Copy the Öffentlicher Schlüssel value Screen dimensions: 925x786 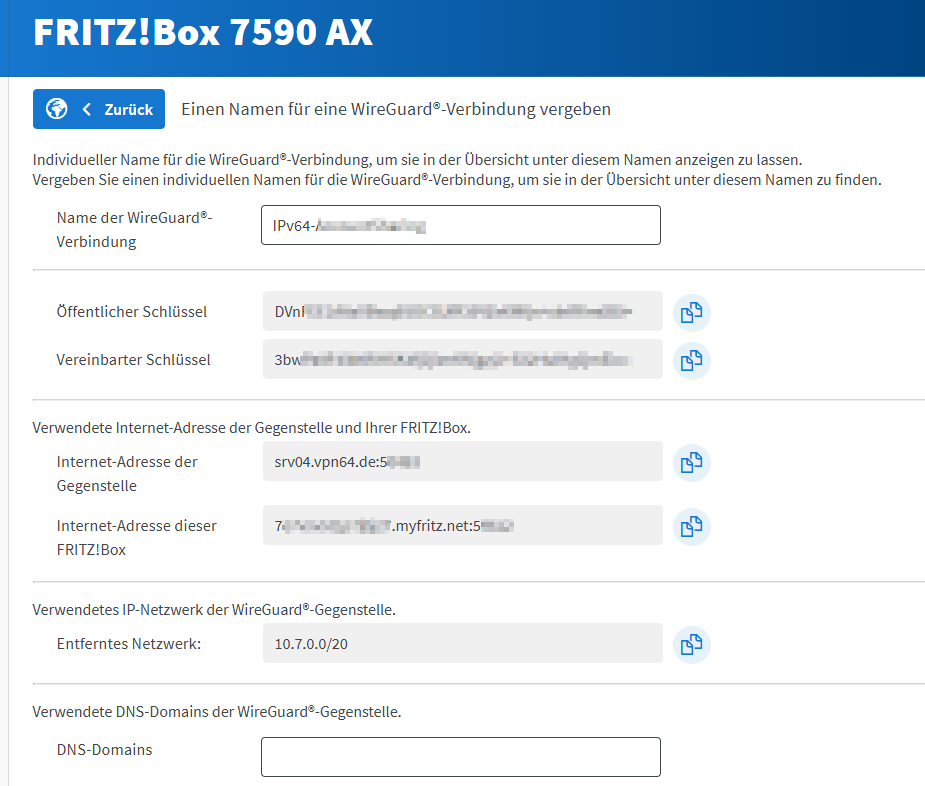click(x=690, y=312)
